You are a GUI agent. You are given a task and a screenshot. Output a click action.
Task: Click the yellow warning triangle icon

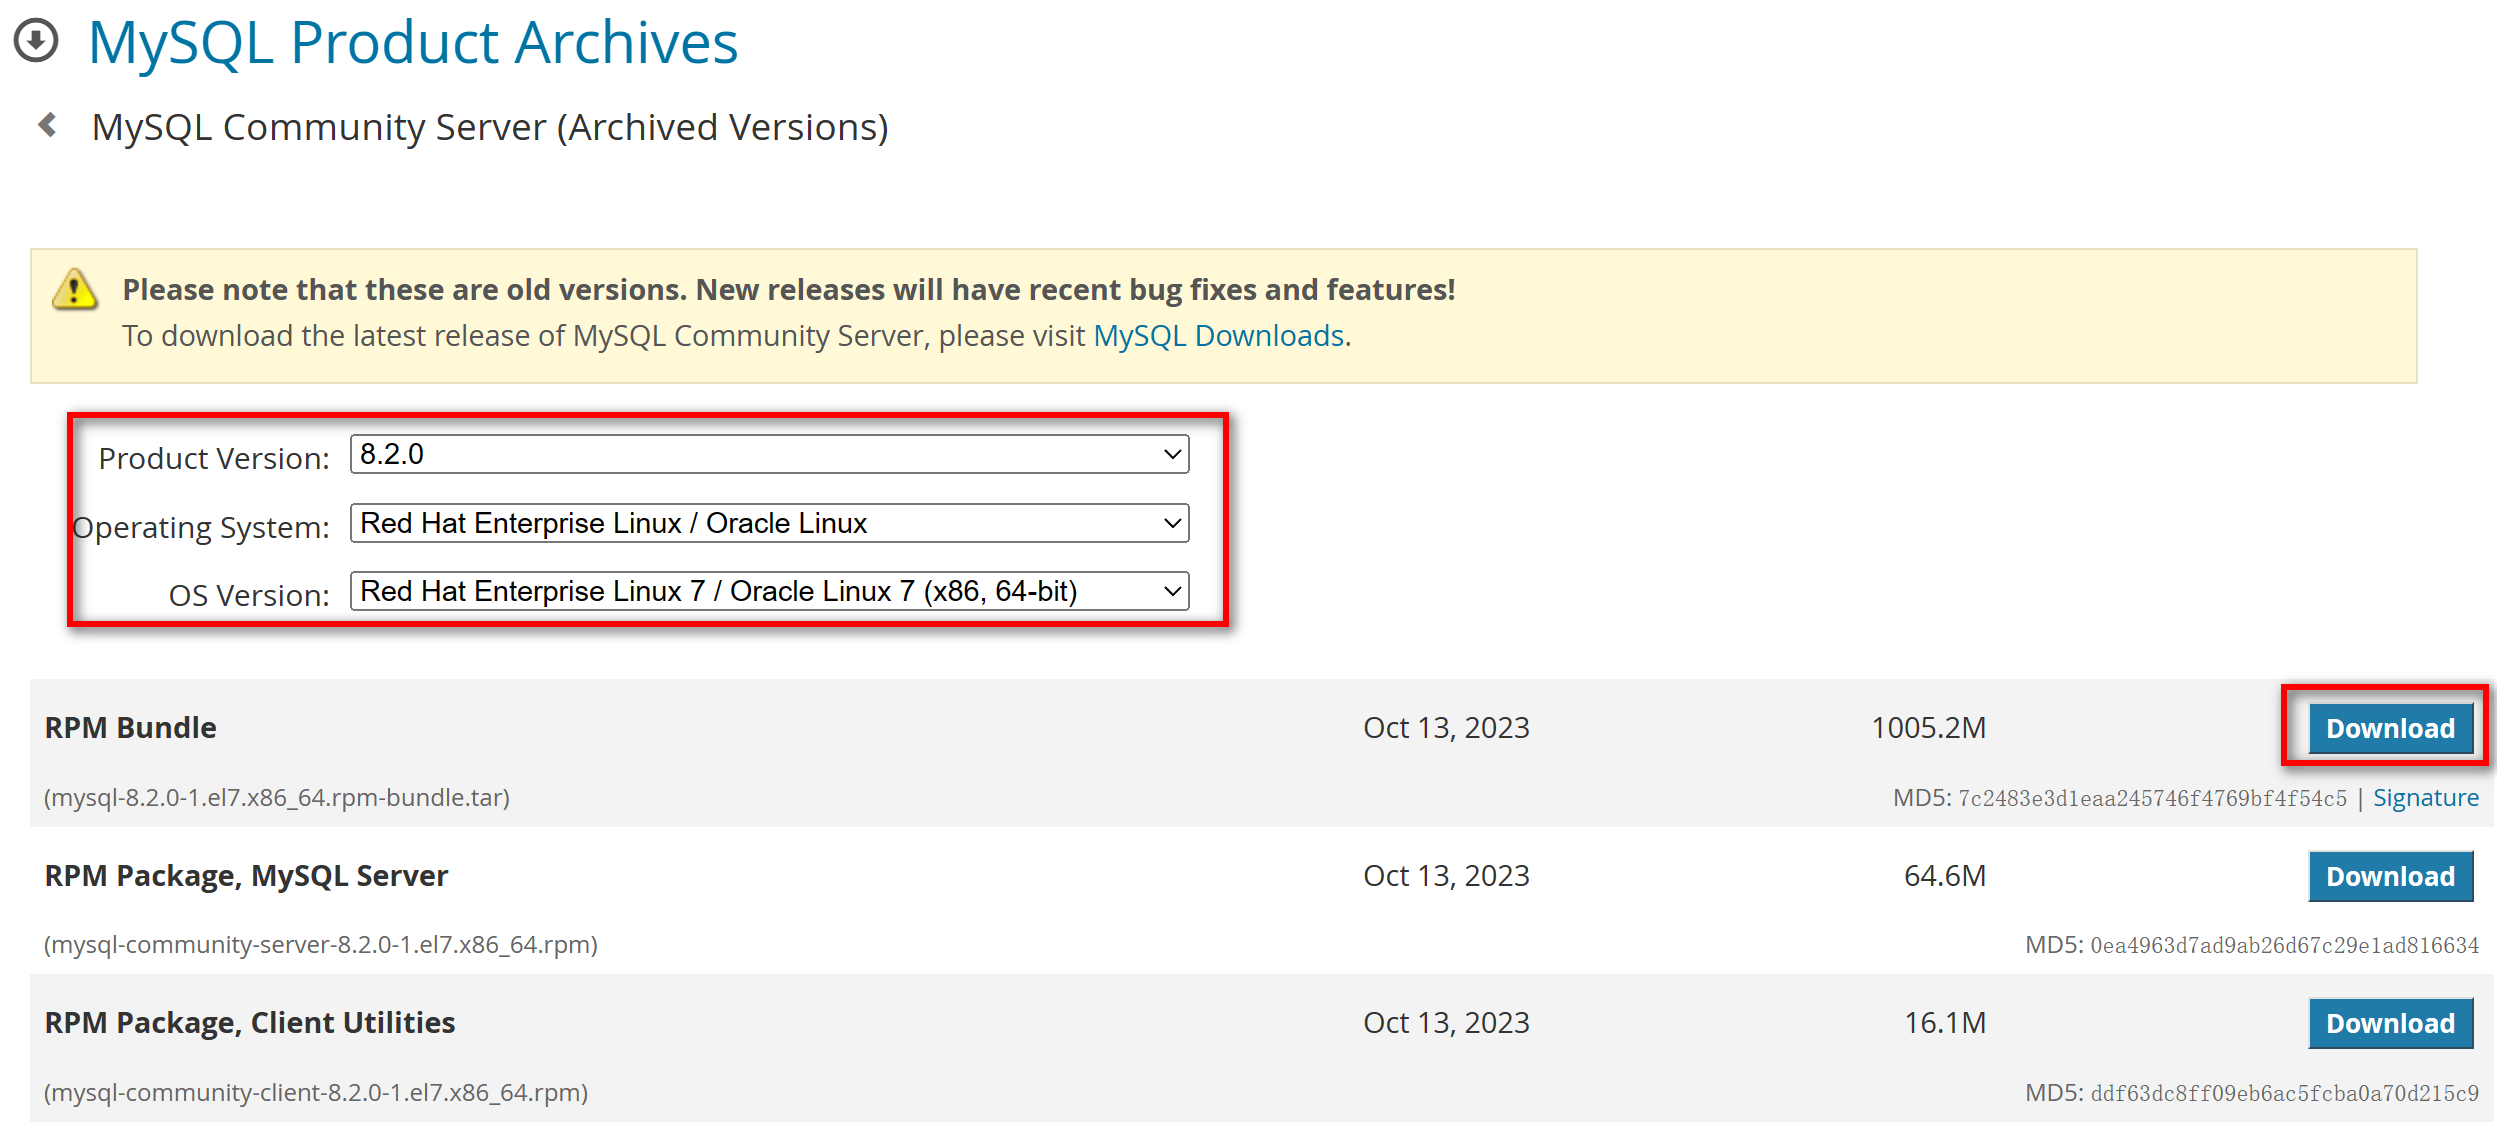coord(74,290)
